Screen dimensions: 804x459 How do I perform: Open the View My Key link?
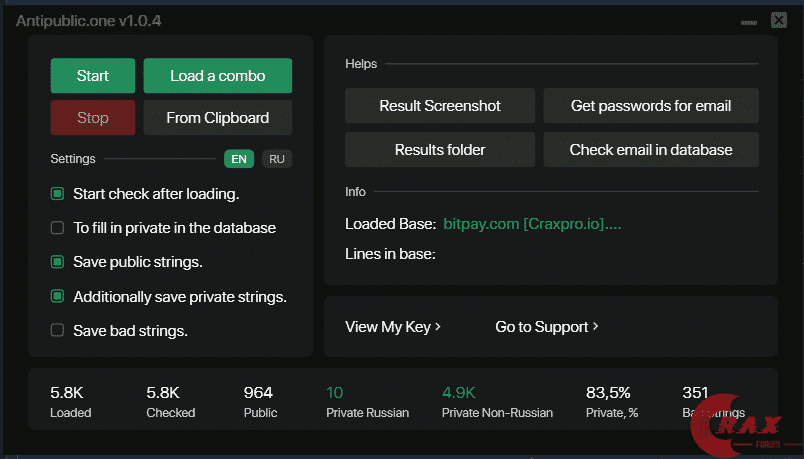393,327
